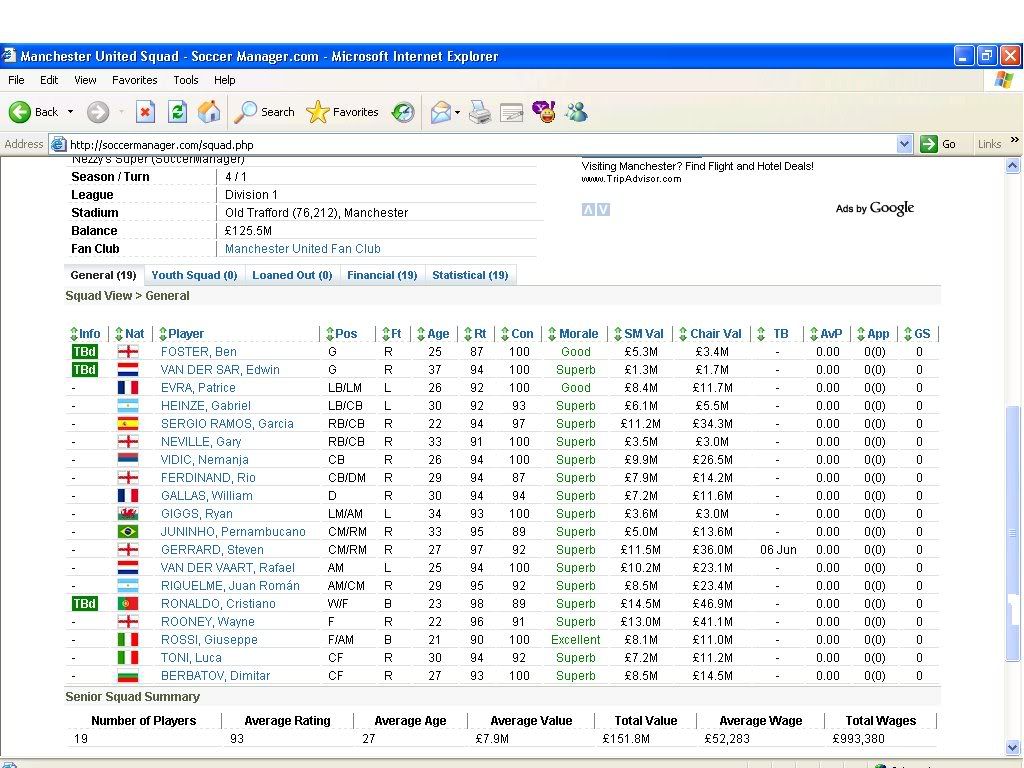Click the Excellent morale of ROSSI, Giuseppe
This screenshot has height=768, width=1024.
(575, 640)
